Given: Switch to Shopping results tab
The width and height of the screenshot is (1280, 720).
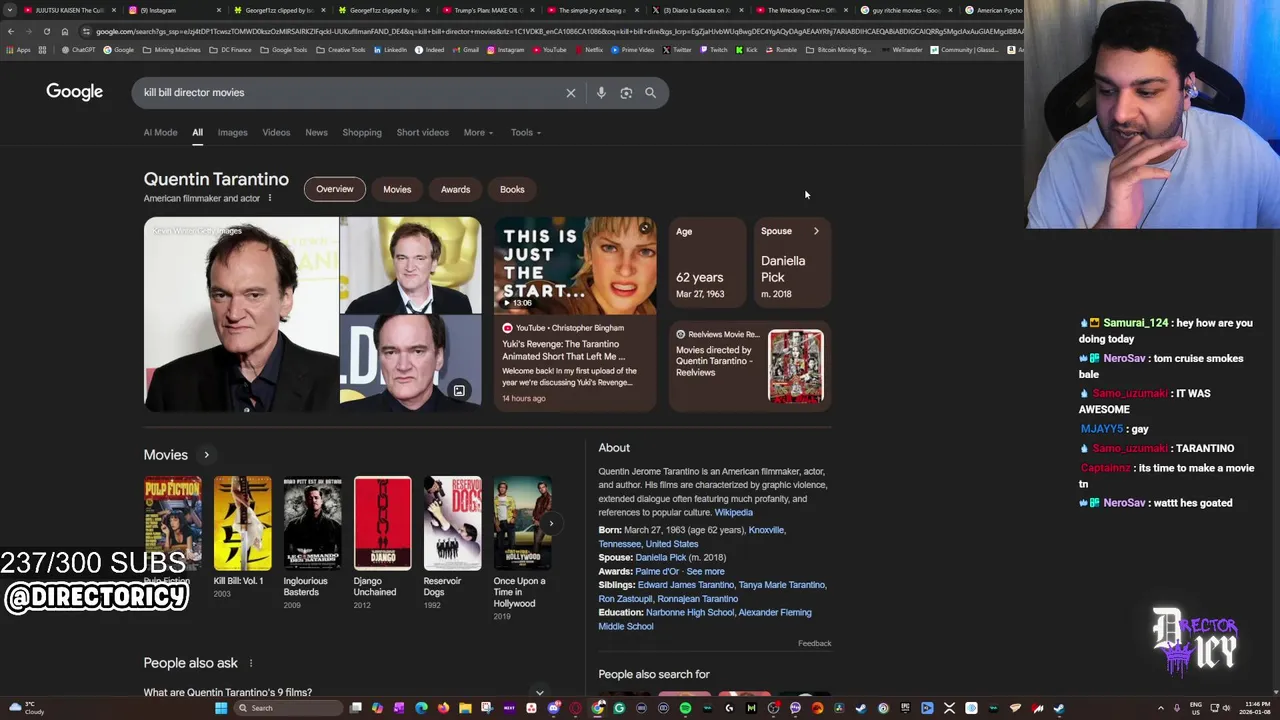Looking at the screenshot, I should click(x=362, y=132).
